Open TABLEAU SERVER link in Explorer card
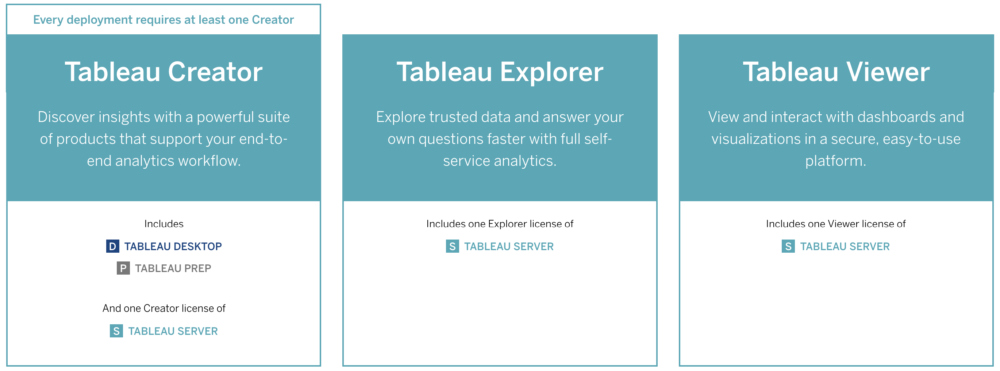Screen dimensions: 1000x371 point(509,246)
